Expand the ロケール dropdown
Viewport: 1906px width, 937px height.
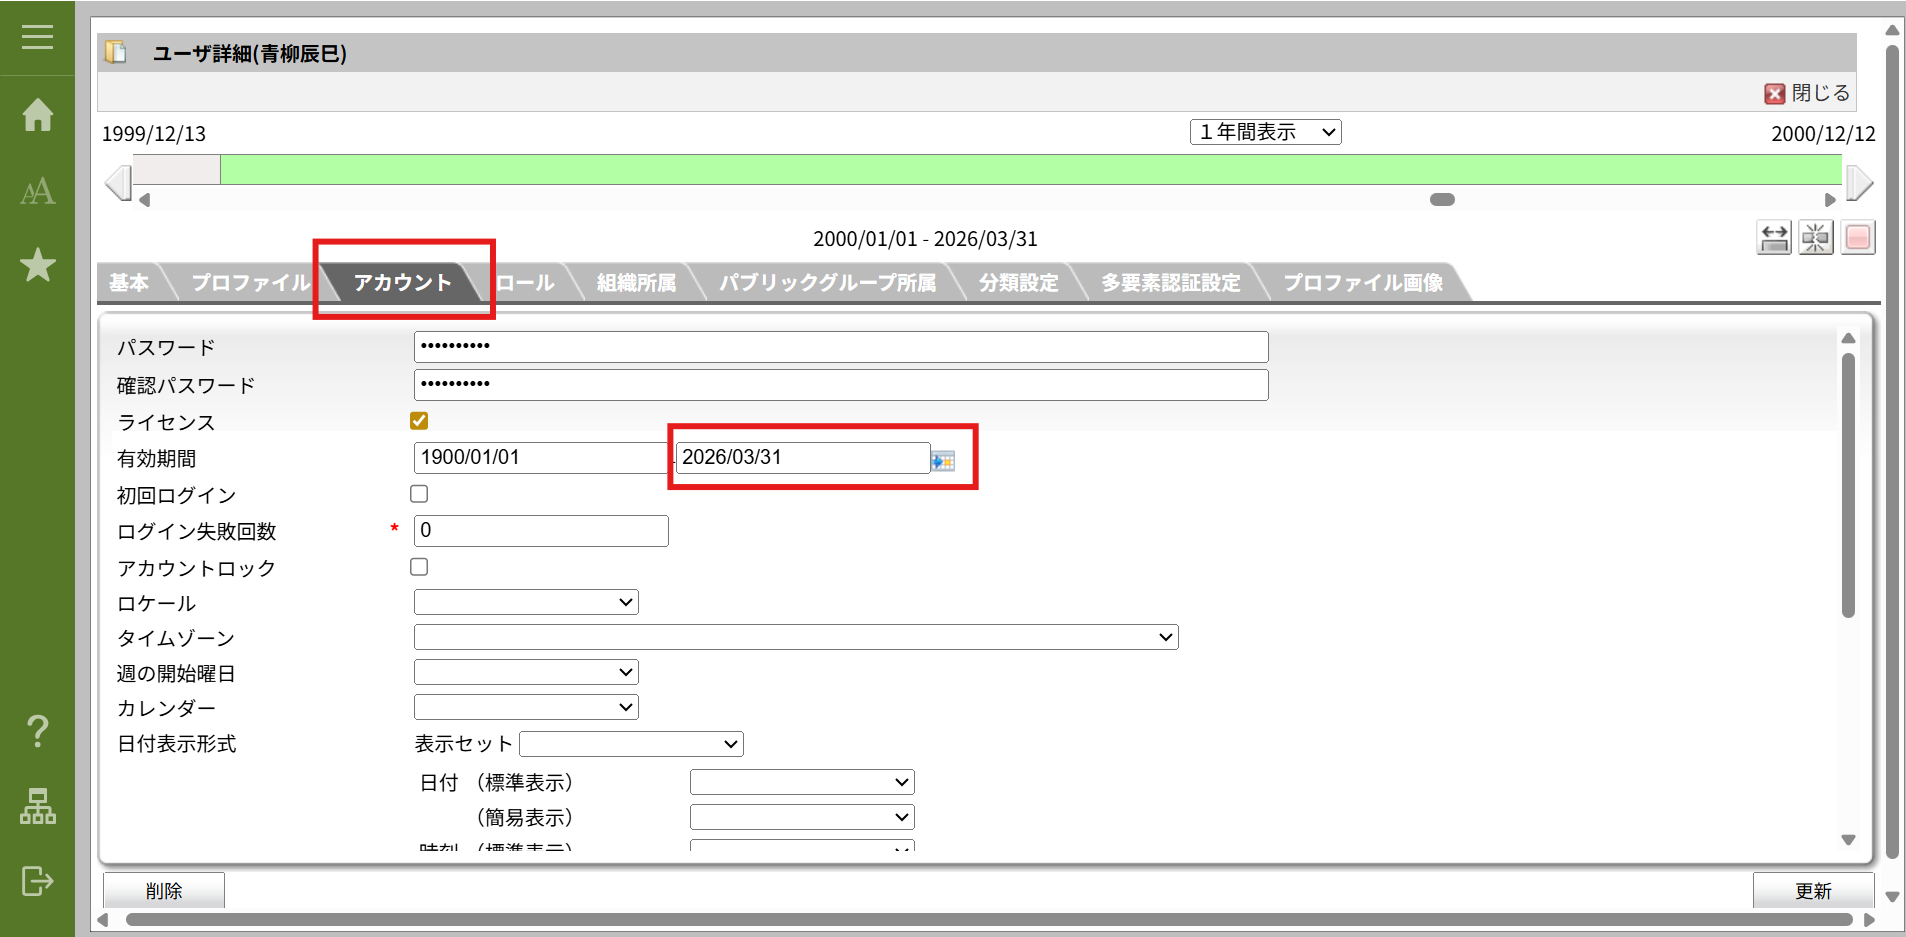pyautogui.click(x=526, y=602)
